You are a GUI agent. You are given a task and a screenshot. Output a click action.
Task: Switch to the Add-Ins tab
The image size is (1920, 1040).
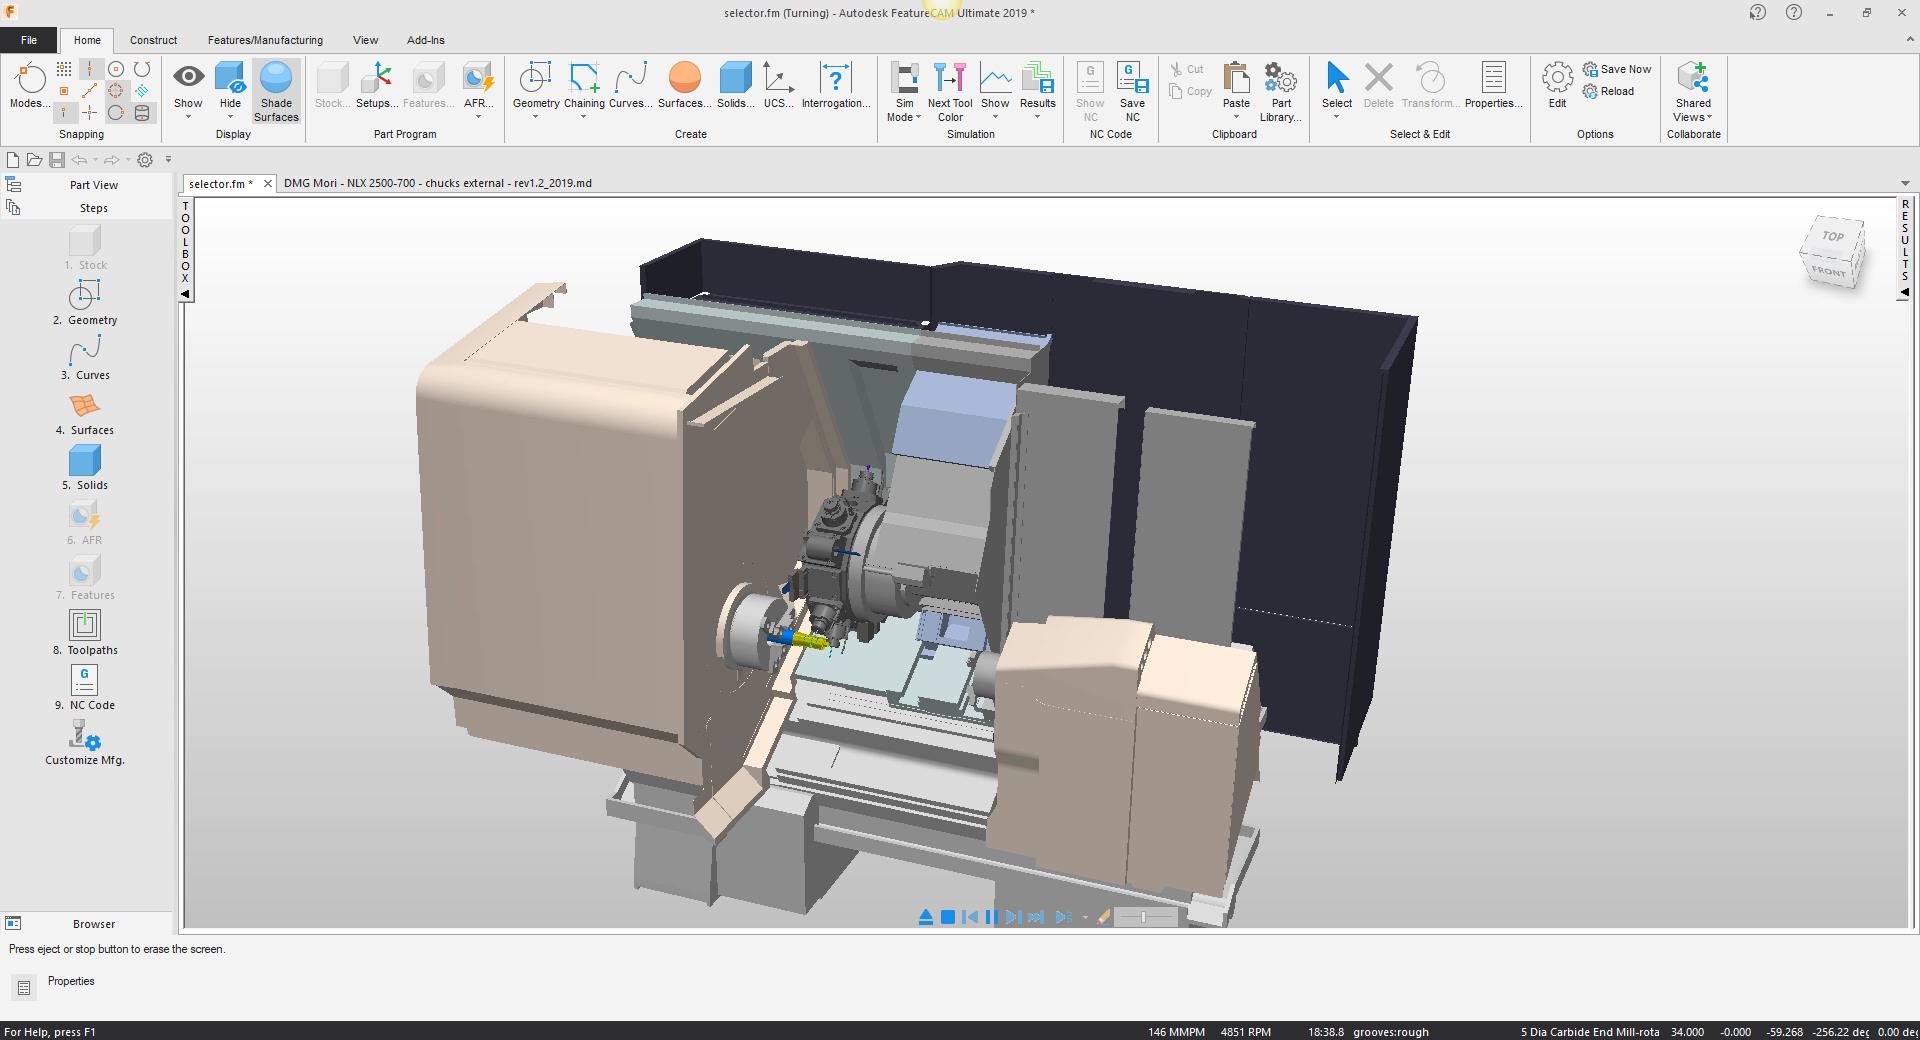(x=426, y=40)
